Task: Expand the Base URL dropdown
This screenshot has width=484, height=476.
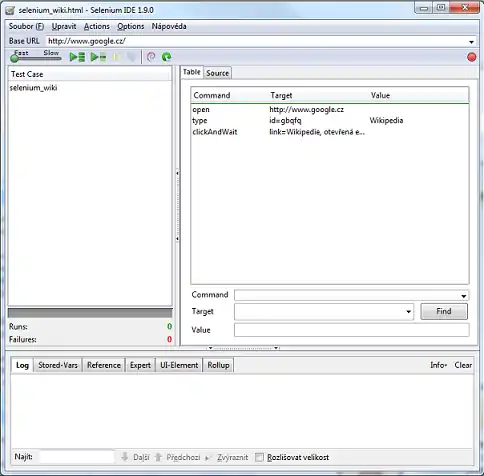Action: 471,42
